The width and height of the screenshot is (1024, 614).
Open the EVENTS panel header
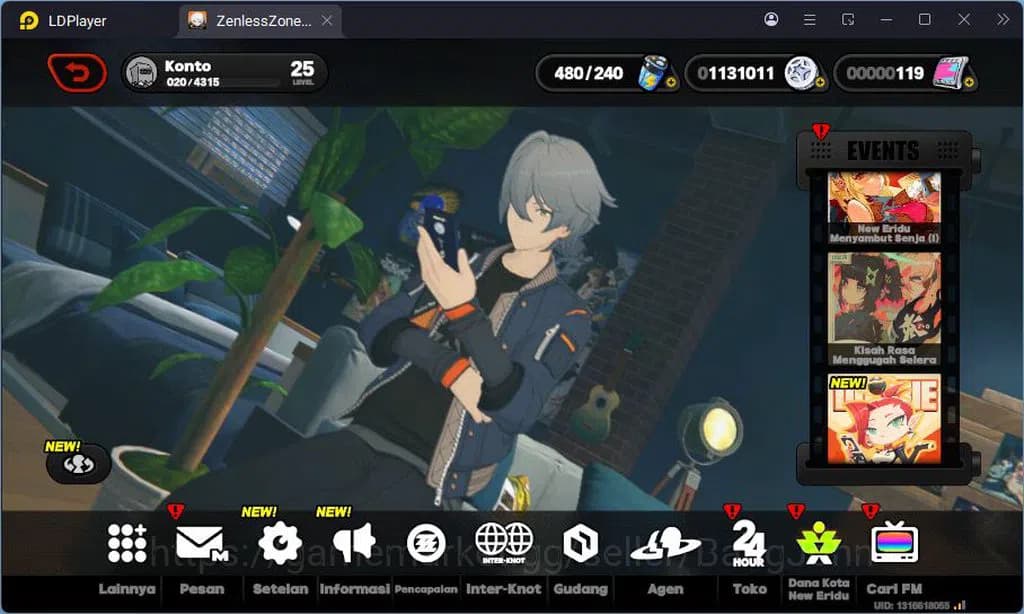click(x=884, y=151)
